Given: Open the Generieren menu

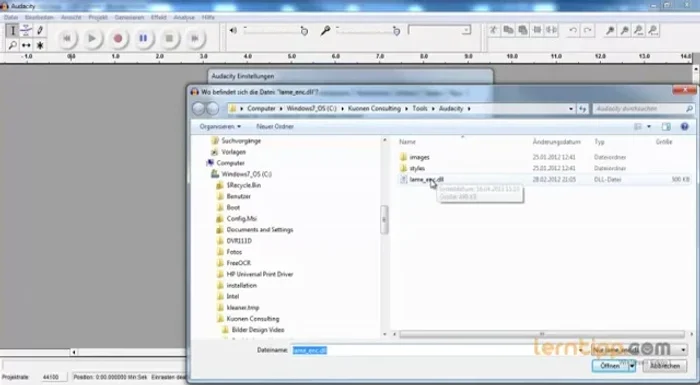Looking at the screenshot, I should click(129, 17).
